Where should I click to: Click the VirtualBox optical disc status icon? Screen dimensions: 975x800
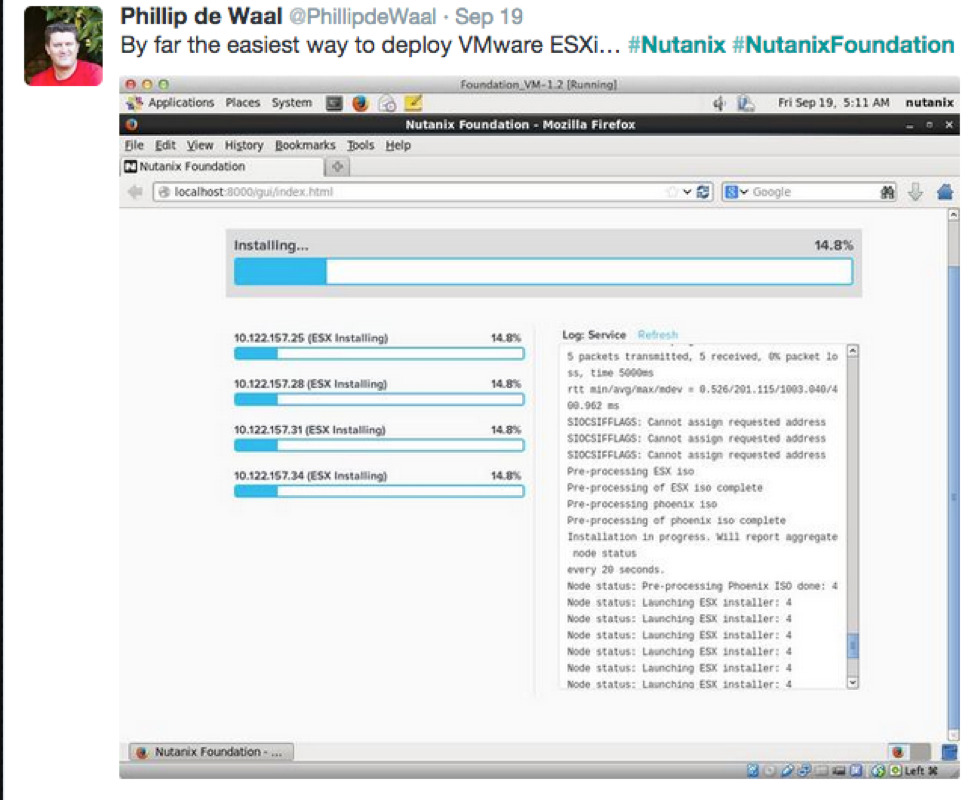769,771
